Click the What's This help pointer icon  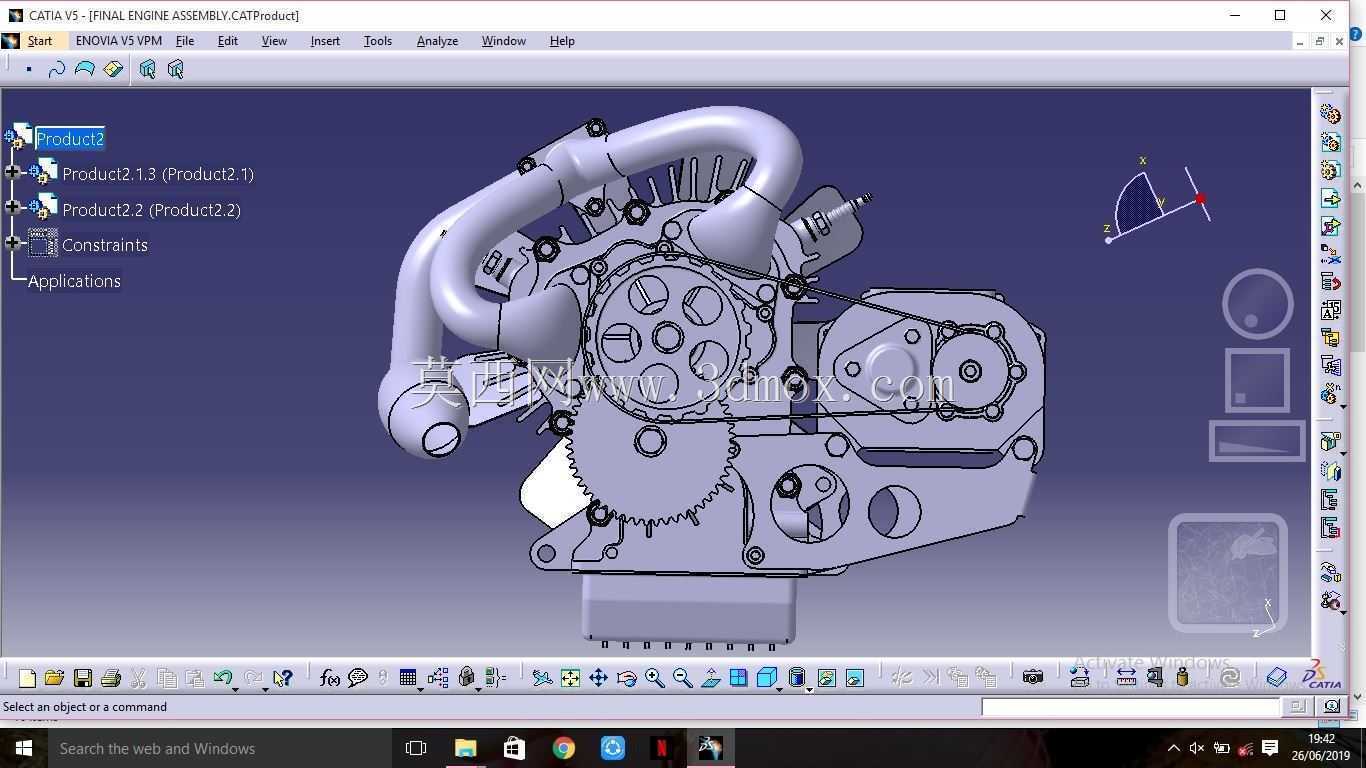[x=283, y=678]
